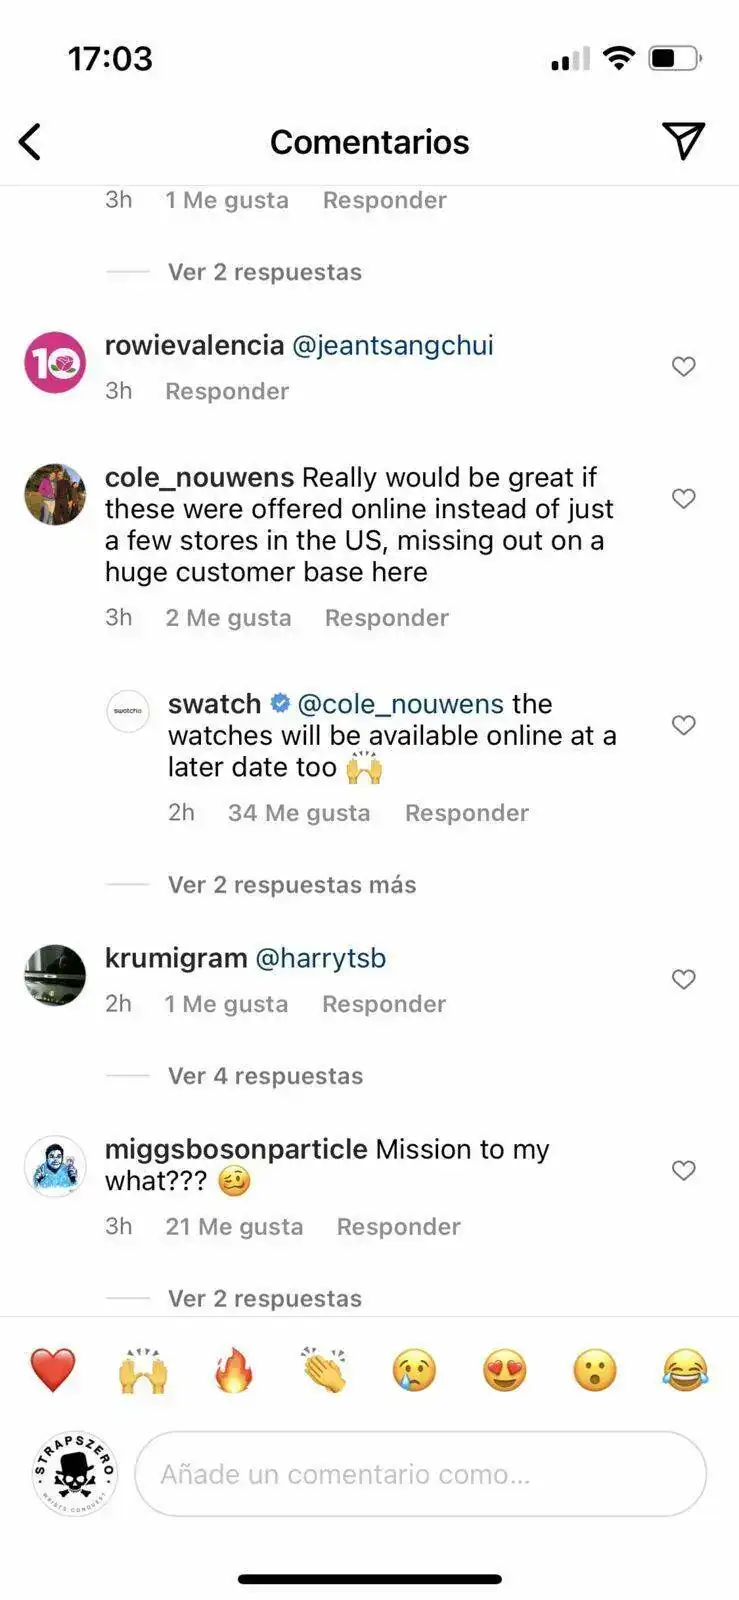Image resolution: width=739 pixels, height=1600 pixels.
Task: Expand 'Ver 2 respuestas' under miggsbosonparticle comment
Action: [264, 1298]
